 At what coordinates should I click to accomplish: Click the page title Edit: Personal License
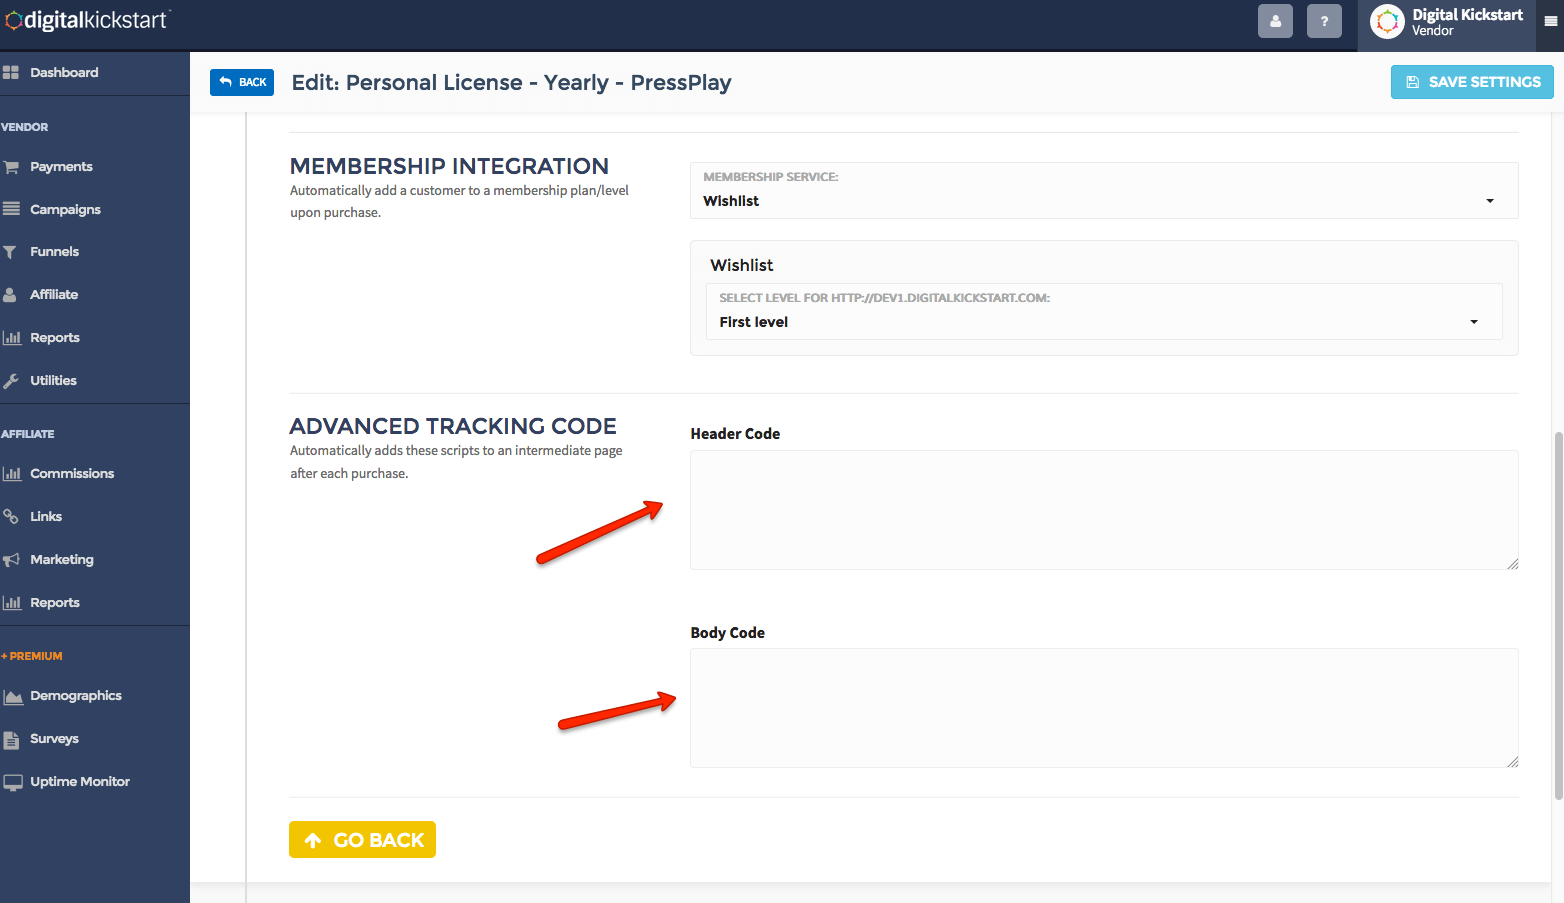coord(511,82)
